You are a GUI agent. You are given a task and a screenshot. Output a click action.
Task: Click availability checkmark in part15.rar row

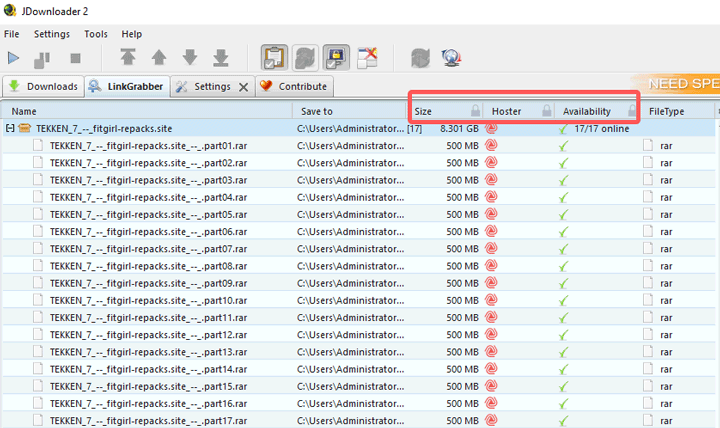563,387
